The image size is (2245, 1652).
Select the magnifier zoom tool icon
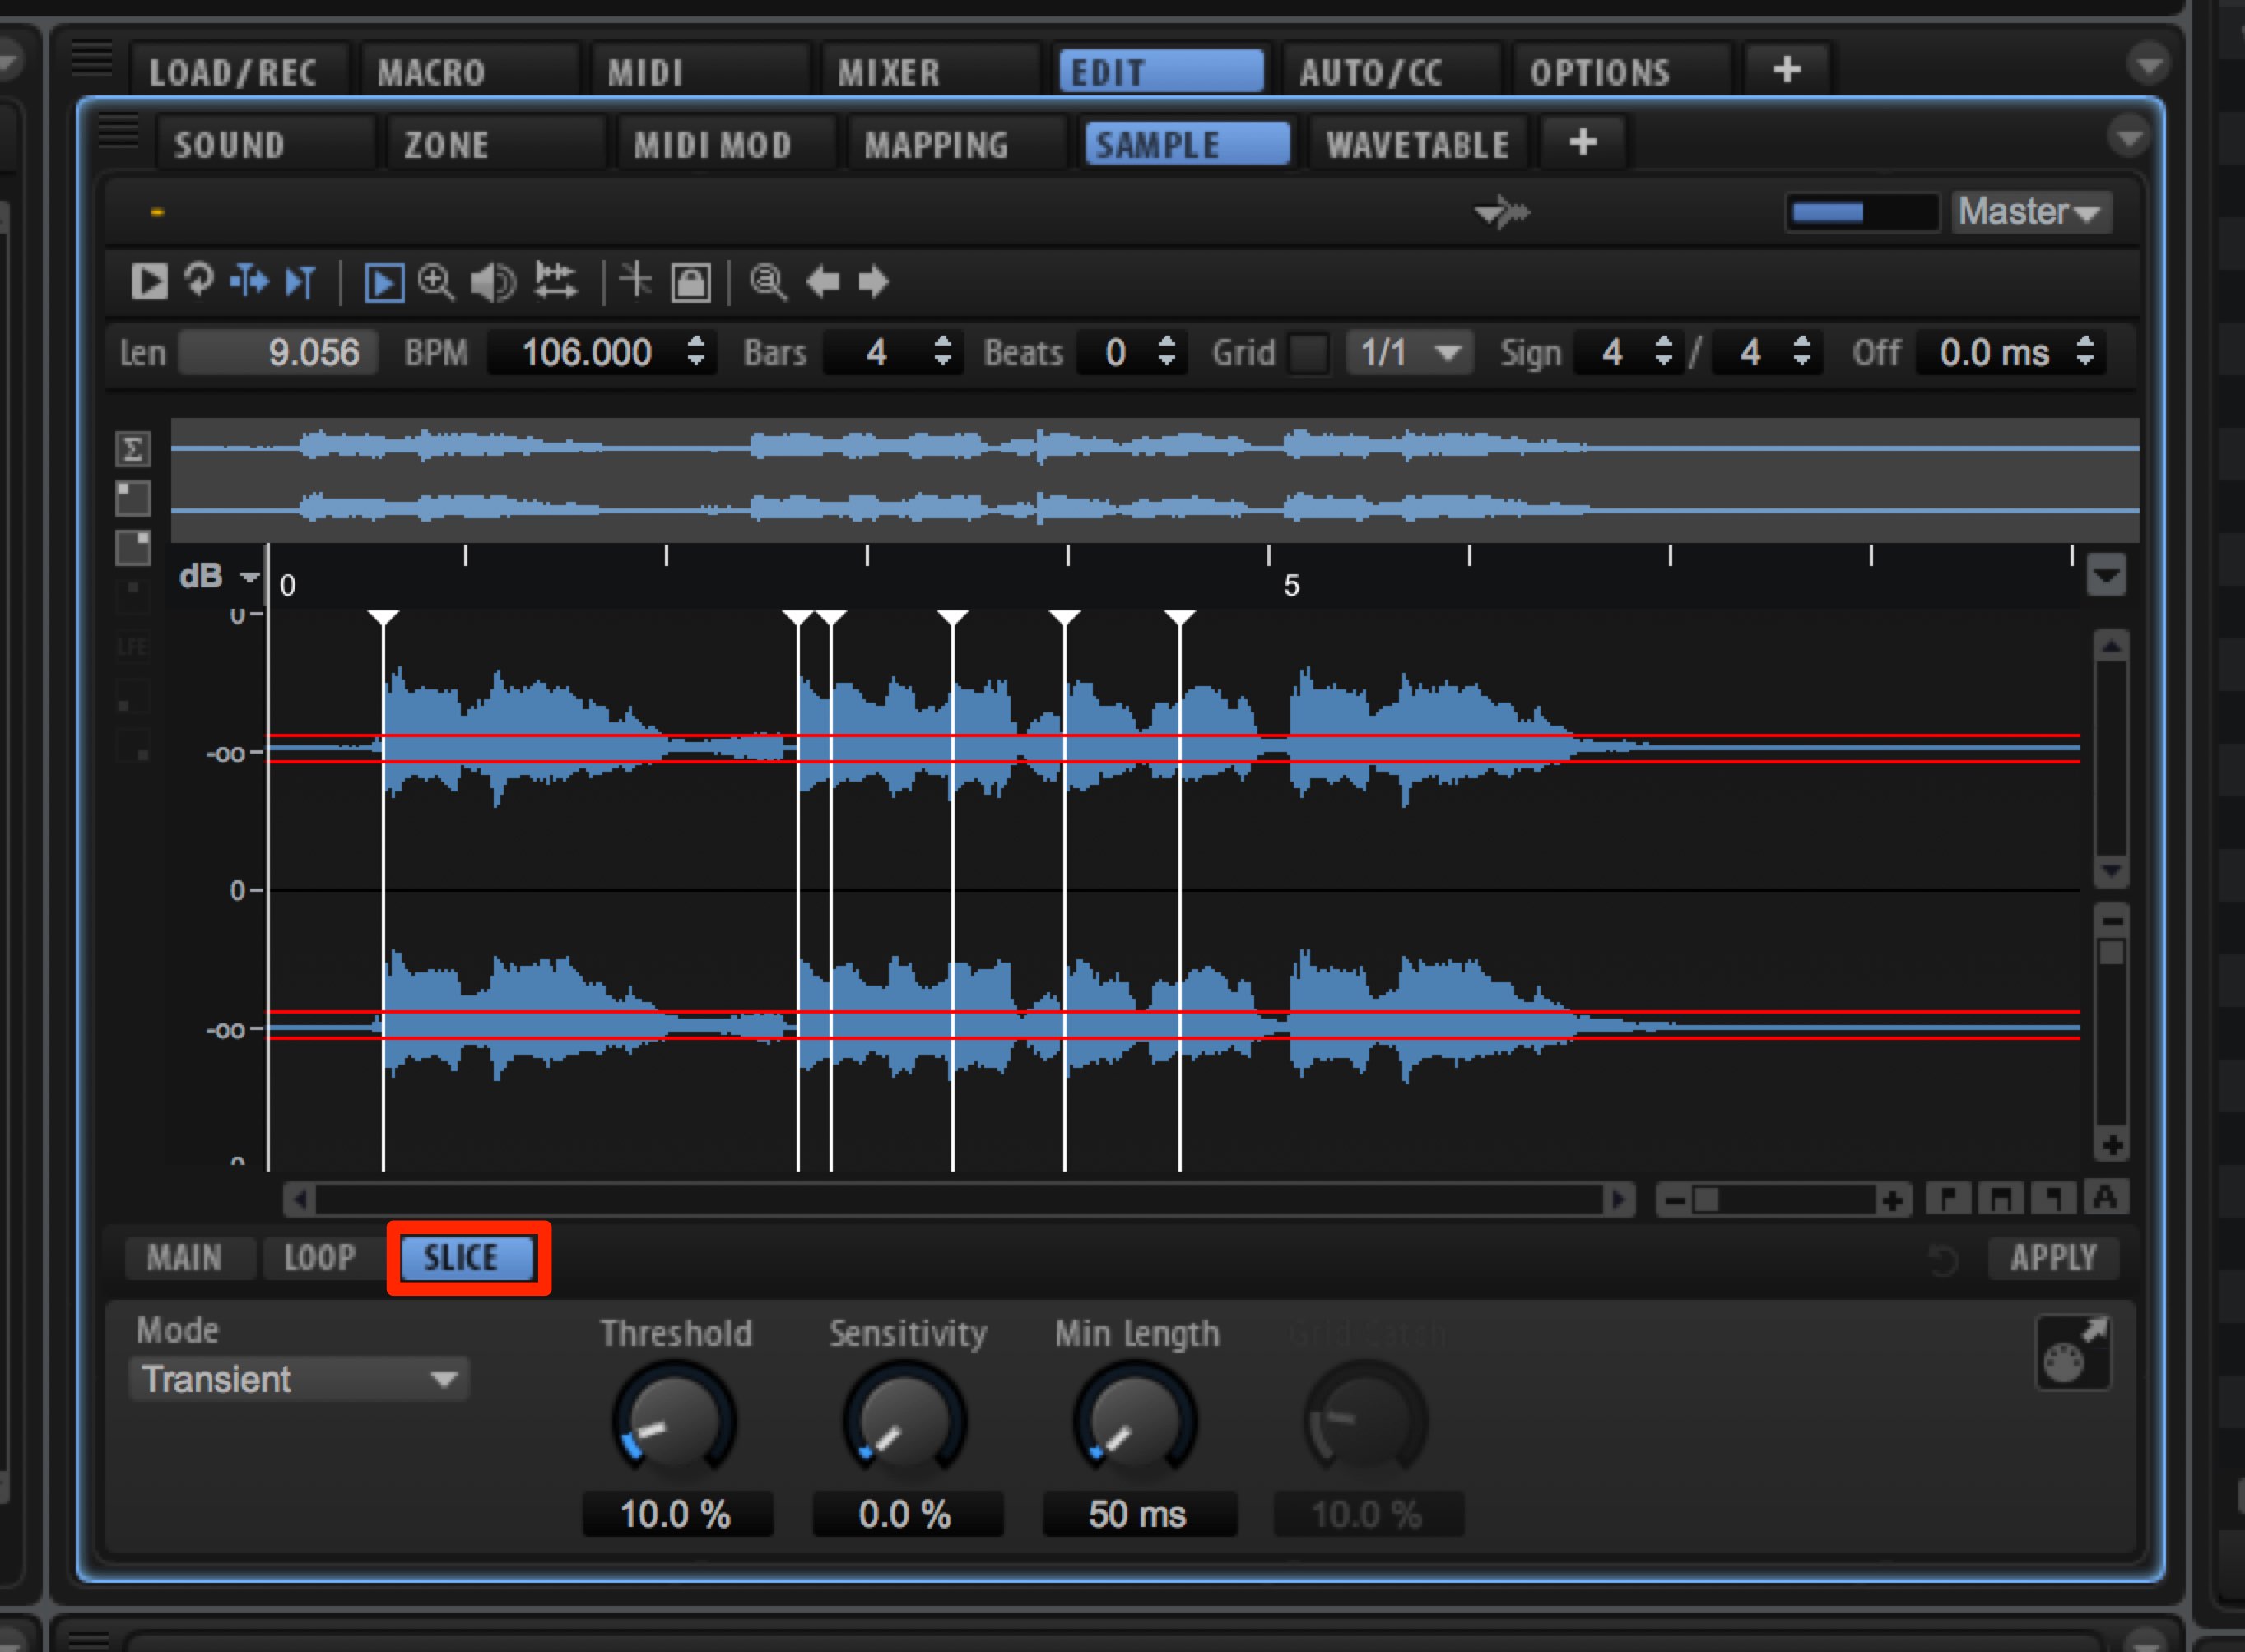click(436, 282)
